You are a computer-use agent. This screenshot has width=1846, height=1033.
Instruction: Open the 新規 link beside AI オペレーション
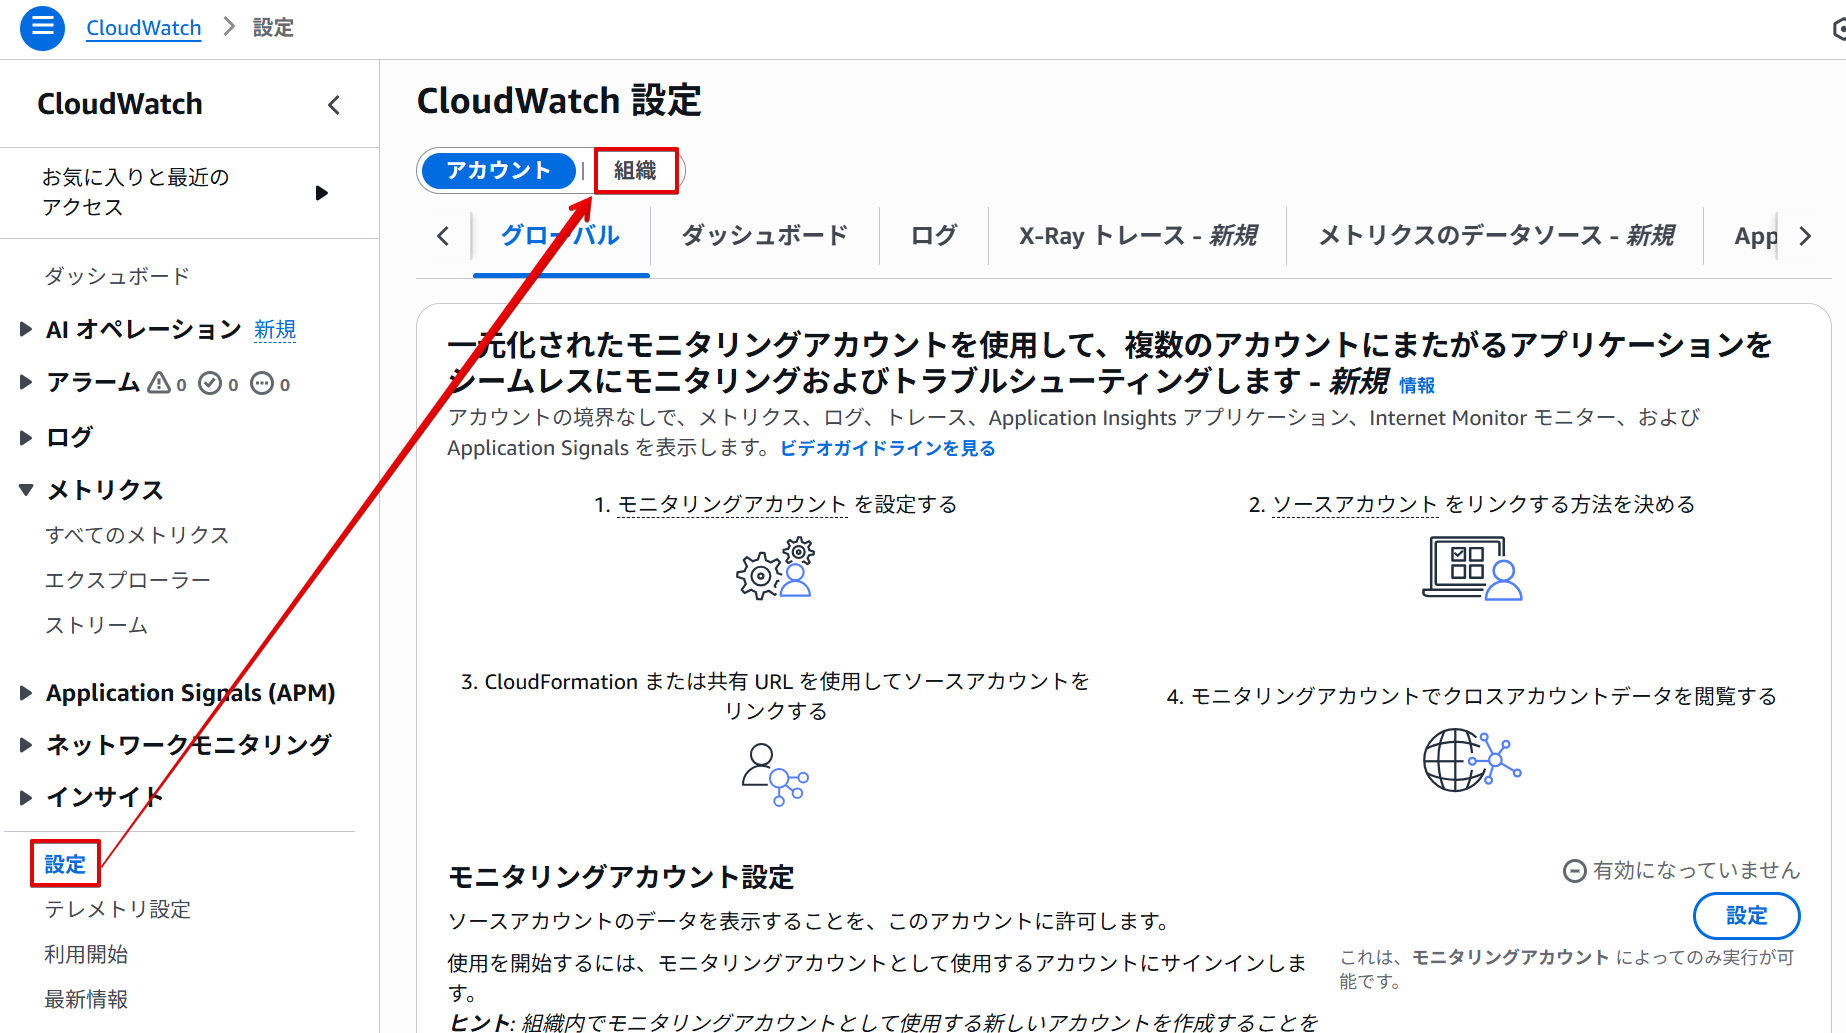click(x=275, y=329)
